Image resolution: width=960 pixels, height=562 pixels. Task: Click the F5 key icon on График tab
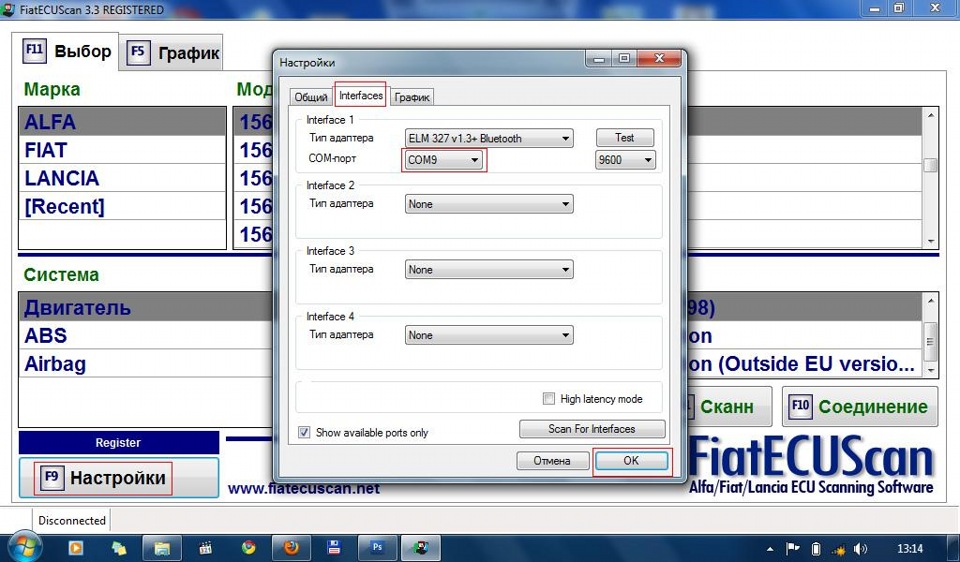click(138, 53)
